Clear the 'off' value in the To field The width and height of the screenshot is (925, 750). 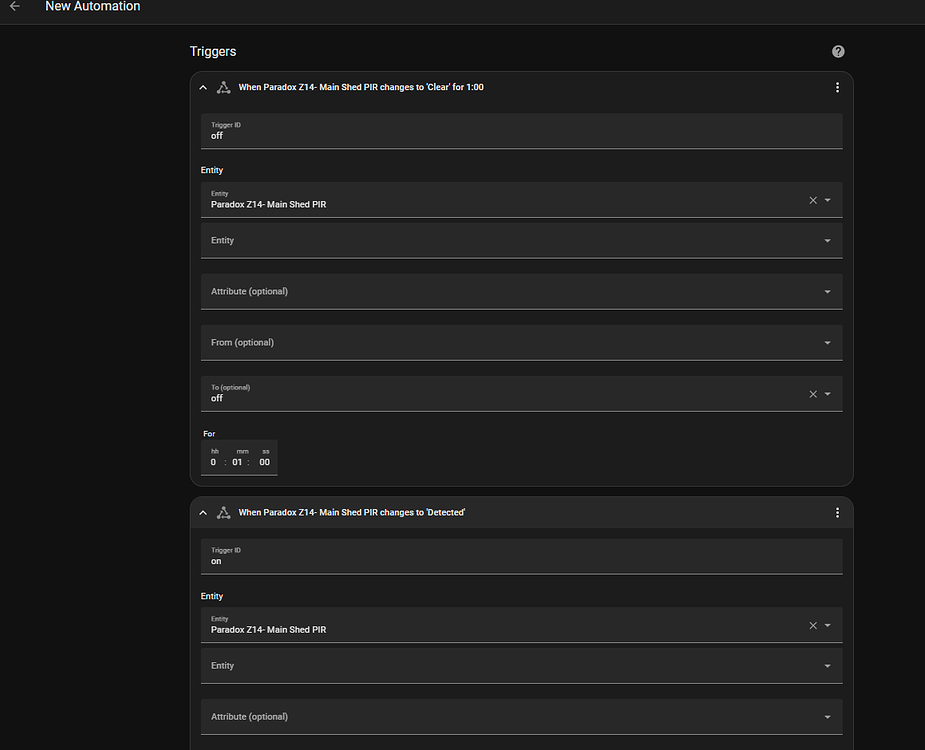point(812,393)
